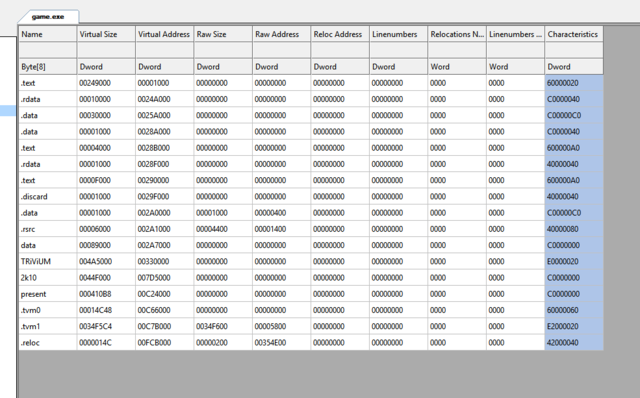Click Characteristics value E2000020

coord(563,326)
